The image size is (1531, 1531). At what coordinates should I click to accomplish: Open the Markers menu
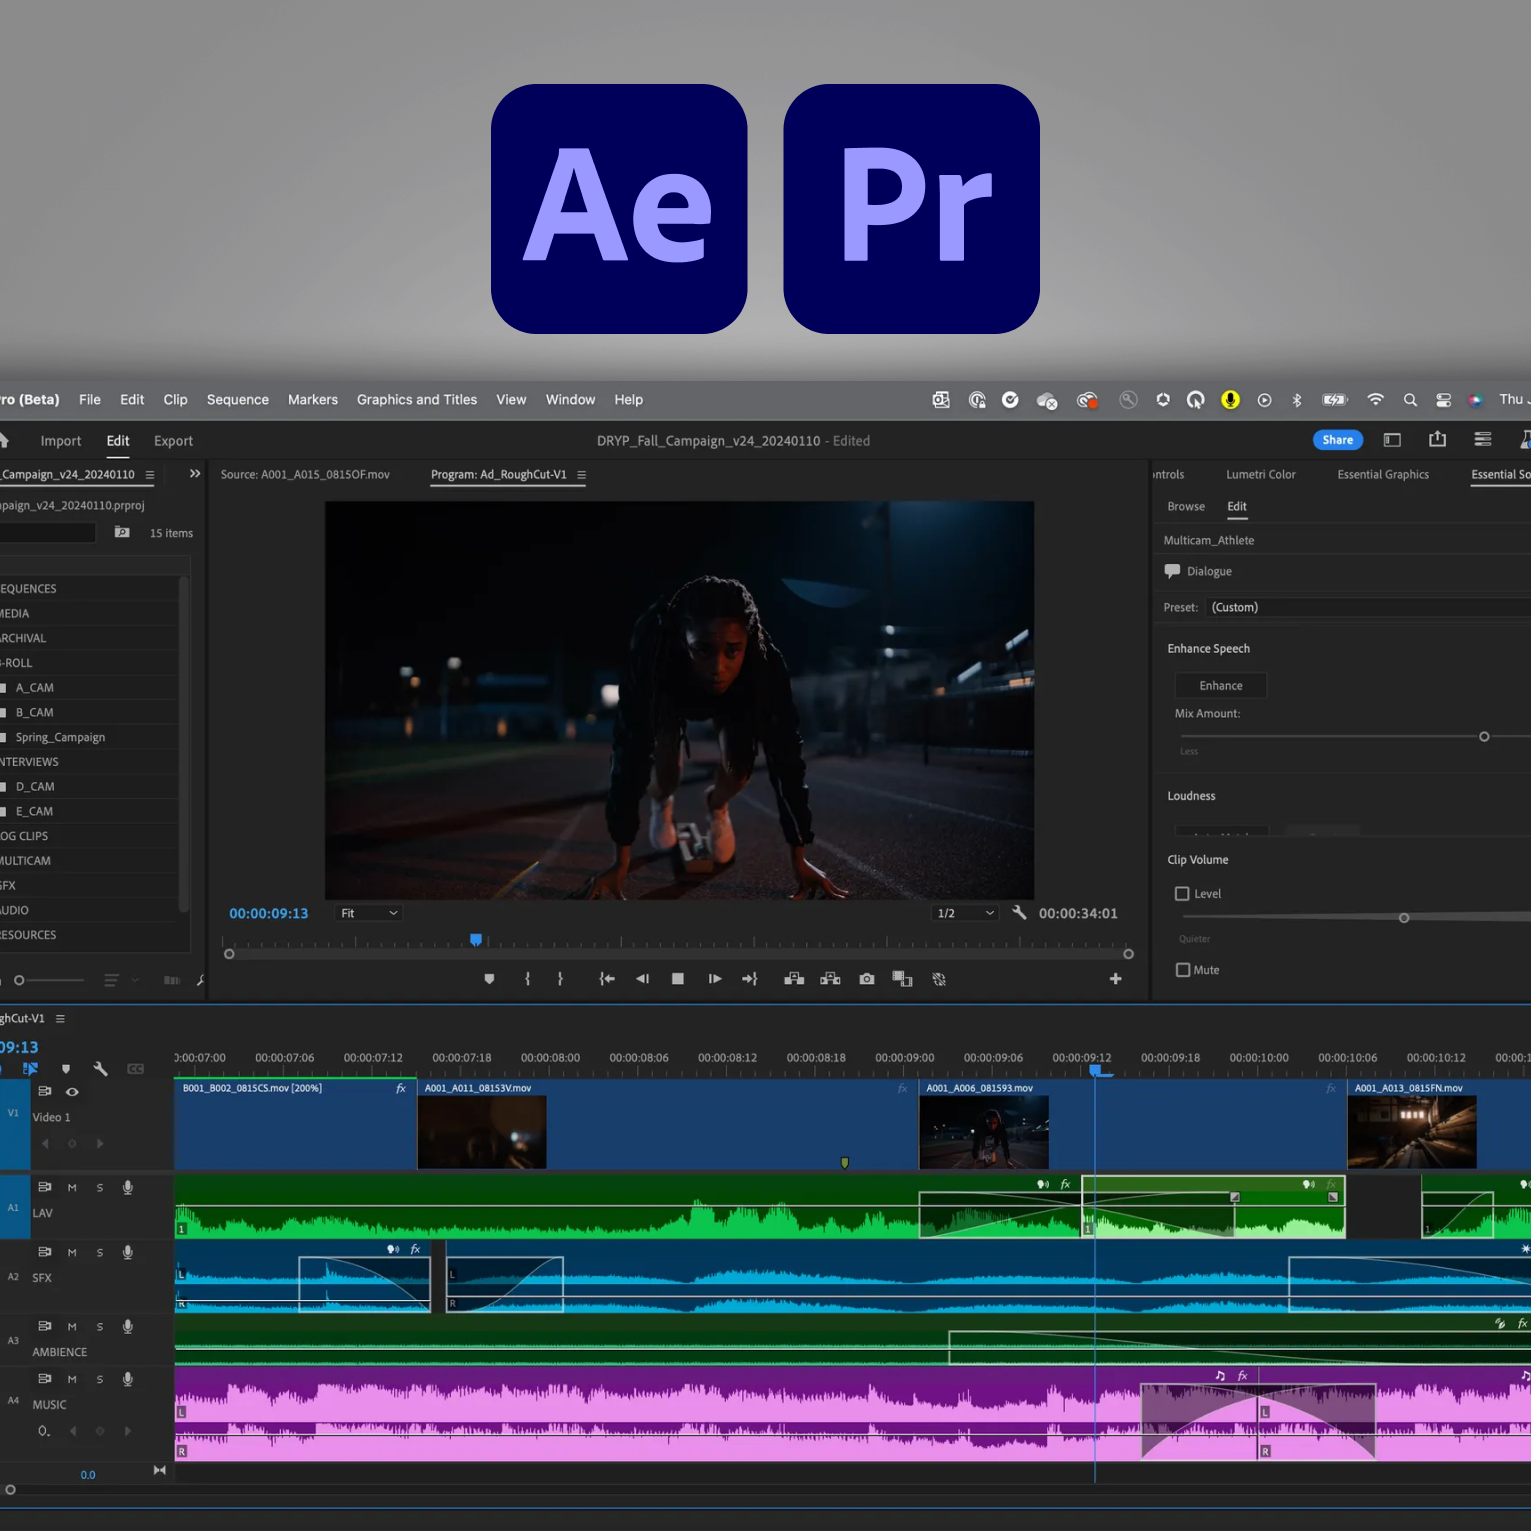(x=313, y=400)
